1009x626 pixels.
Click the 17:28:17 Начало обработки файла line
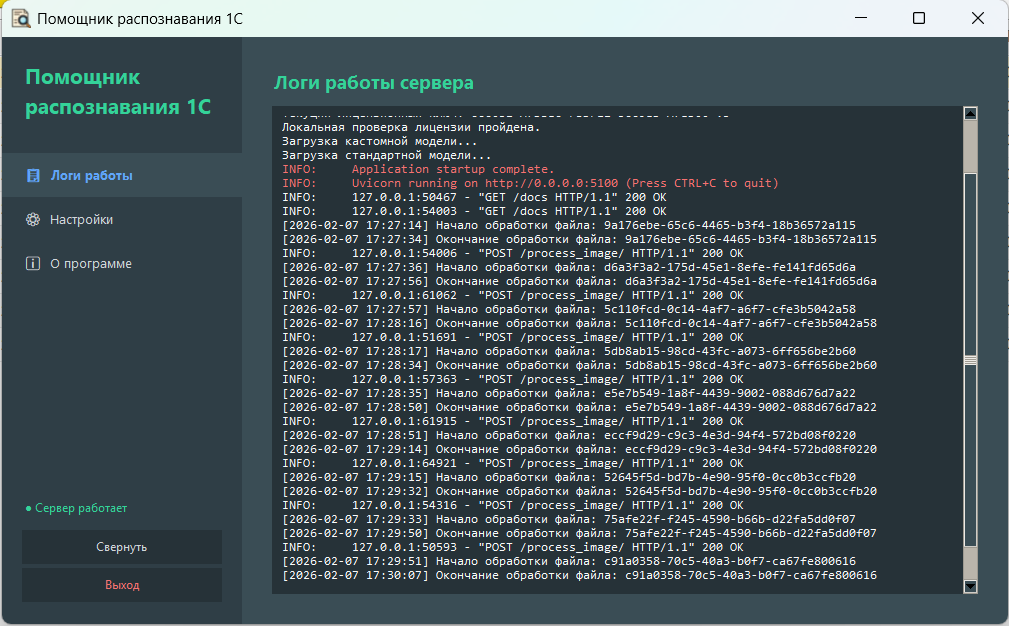tap(569, 351)
